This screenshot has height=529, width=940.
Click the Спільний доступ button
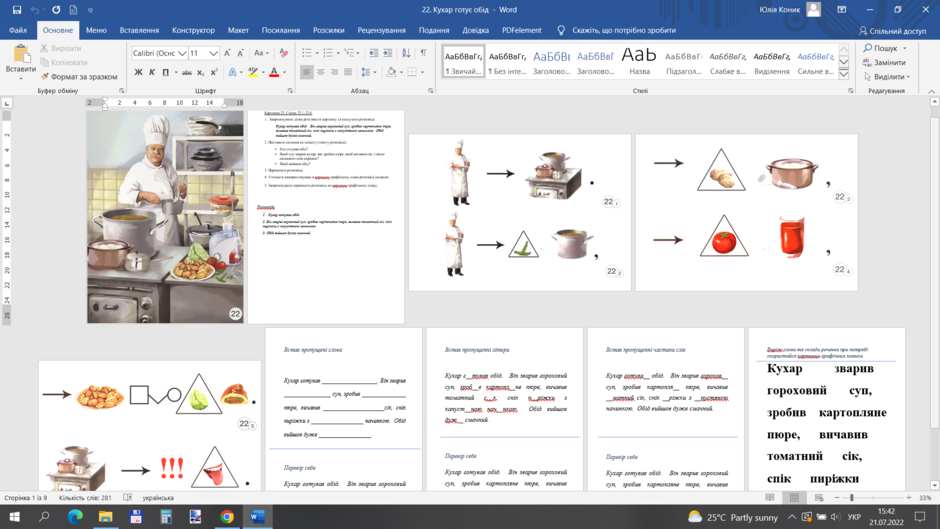[892, 31]
